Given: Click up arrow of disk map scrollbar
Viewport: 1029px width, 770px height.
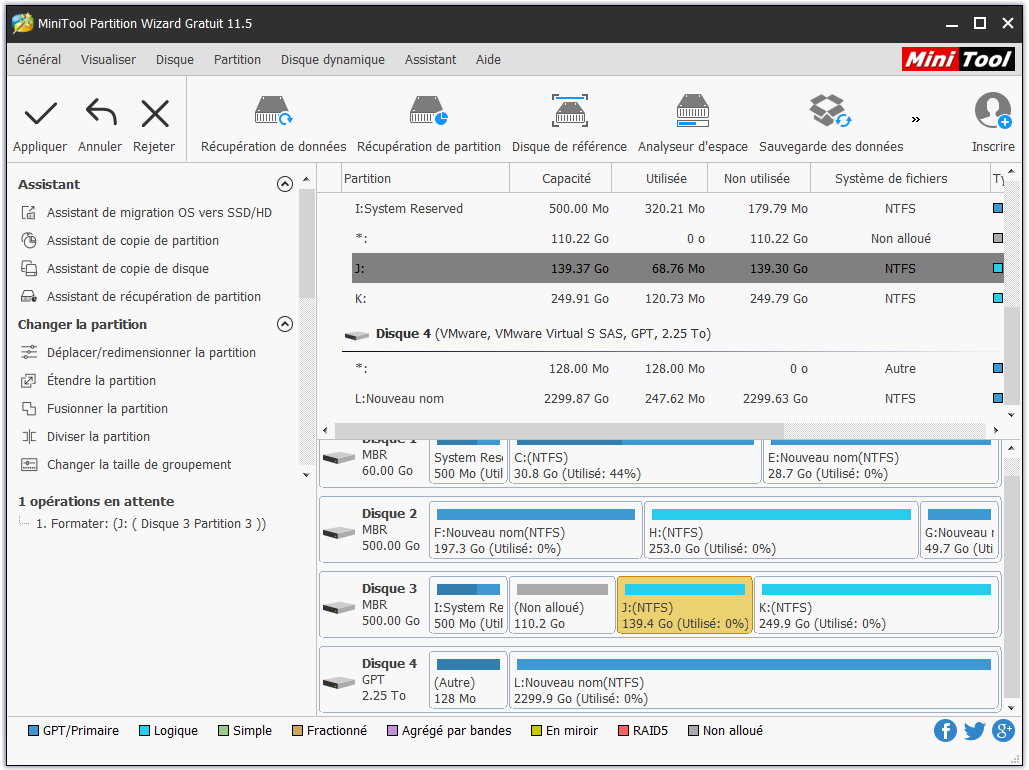Looking at the screenshot, I should tap(1011, 448).
